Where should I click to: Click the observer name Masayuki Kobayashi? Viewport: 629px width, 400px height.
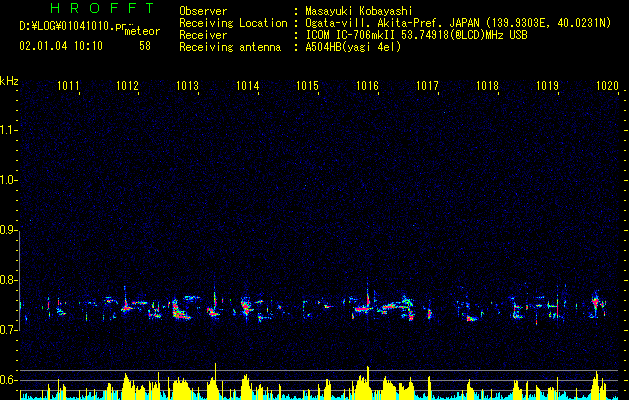click(x=359, y=11)
